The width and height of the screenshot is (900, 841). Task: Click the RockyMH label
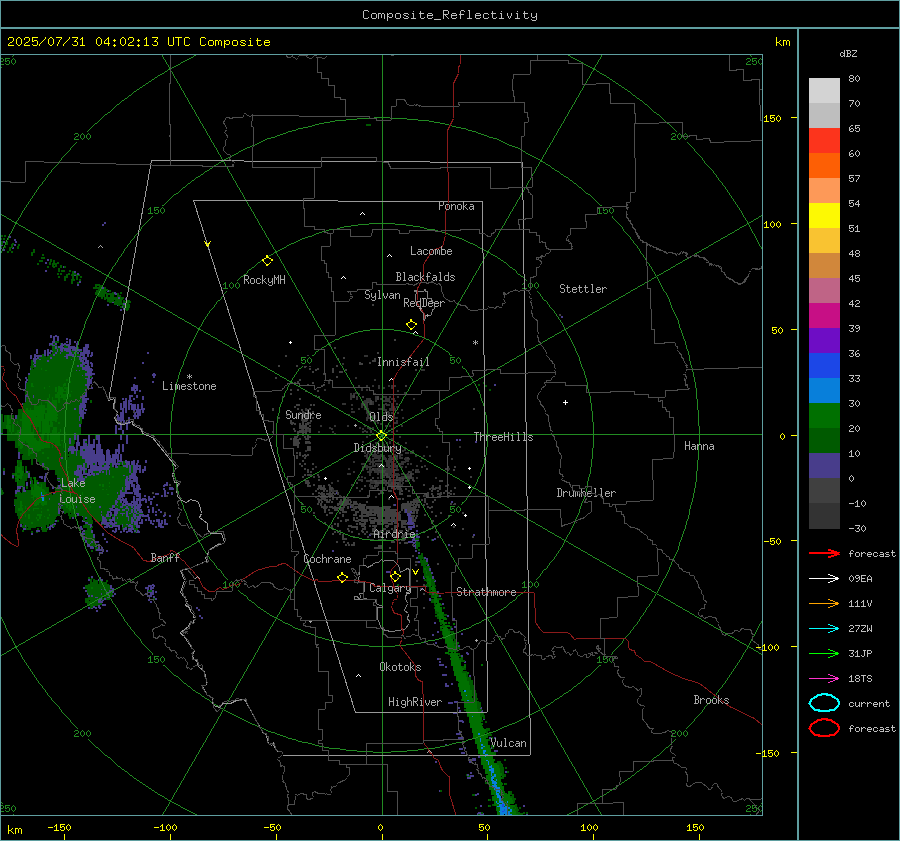(264, 280)
